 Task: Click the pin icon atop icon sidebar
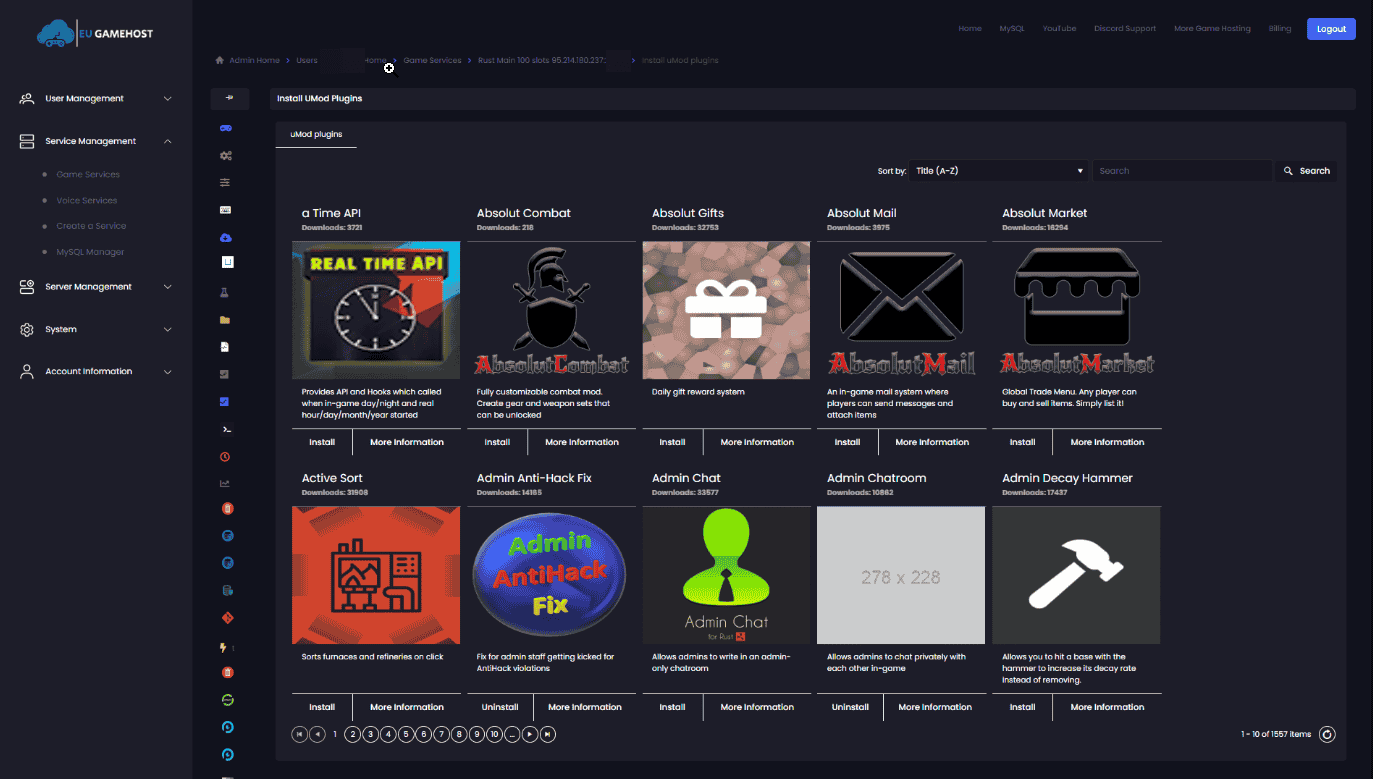tap(230, 98)
